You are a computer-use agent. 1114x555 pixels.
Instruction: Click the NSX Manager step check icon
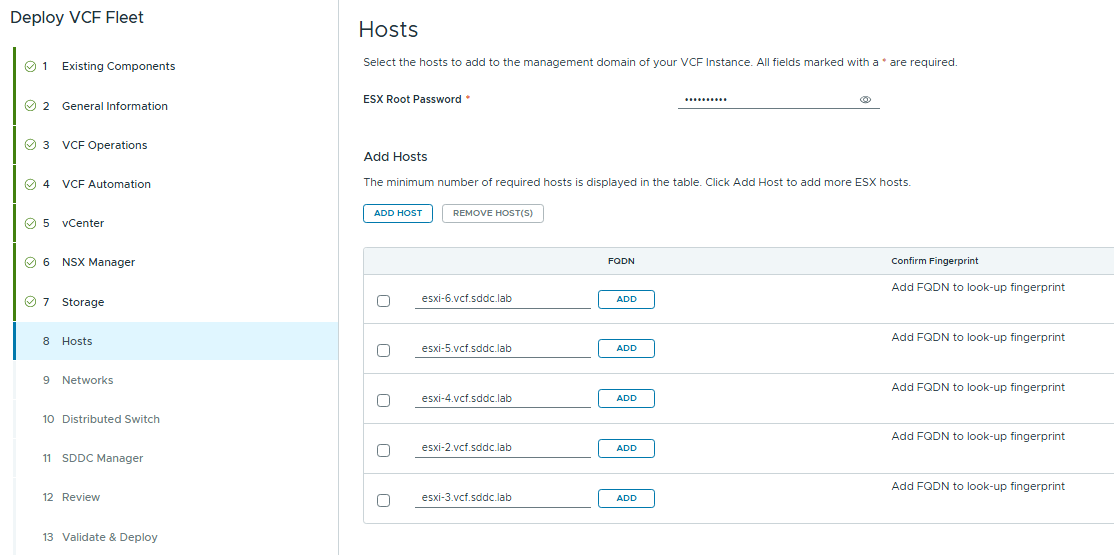30,262
